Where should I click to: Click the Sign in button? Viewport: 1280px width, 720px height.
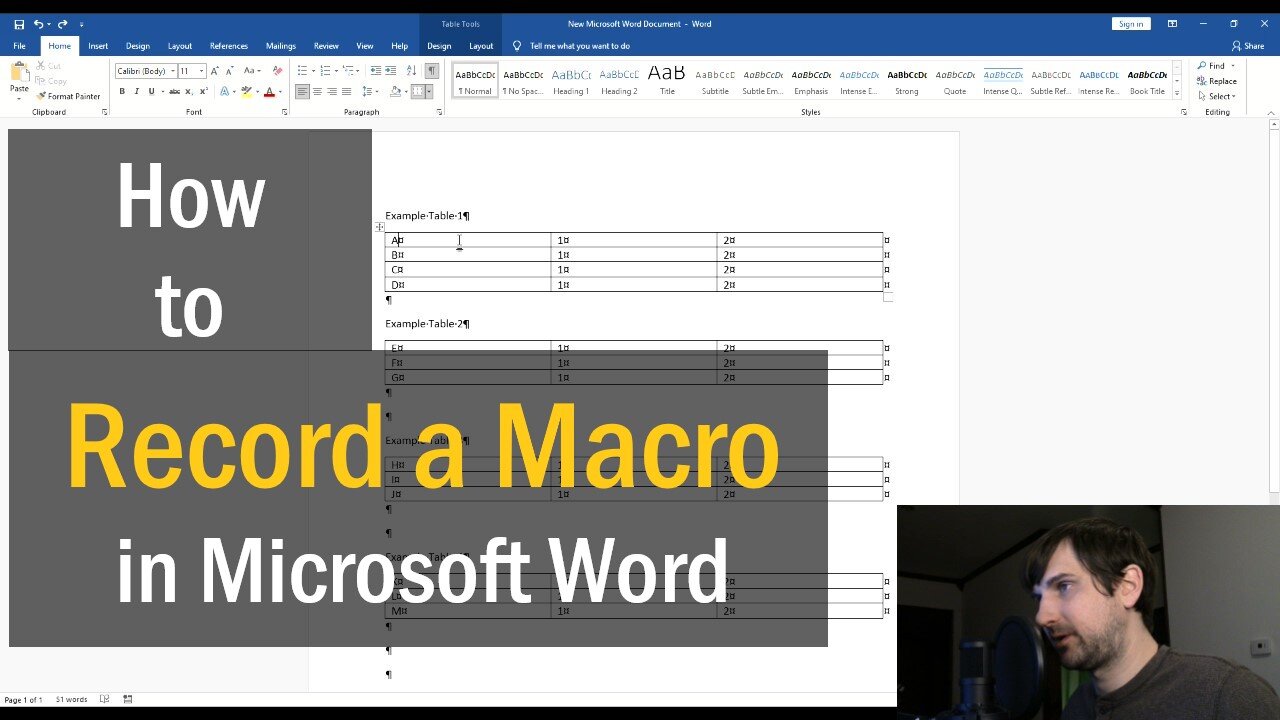pos(1130,22)
